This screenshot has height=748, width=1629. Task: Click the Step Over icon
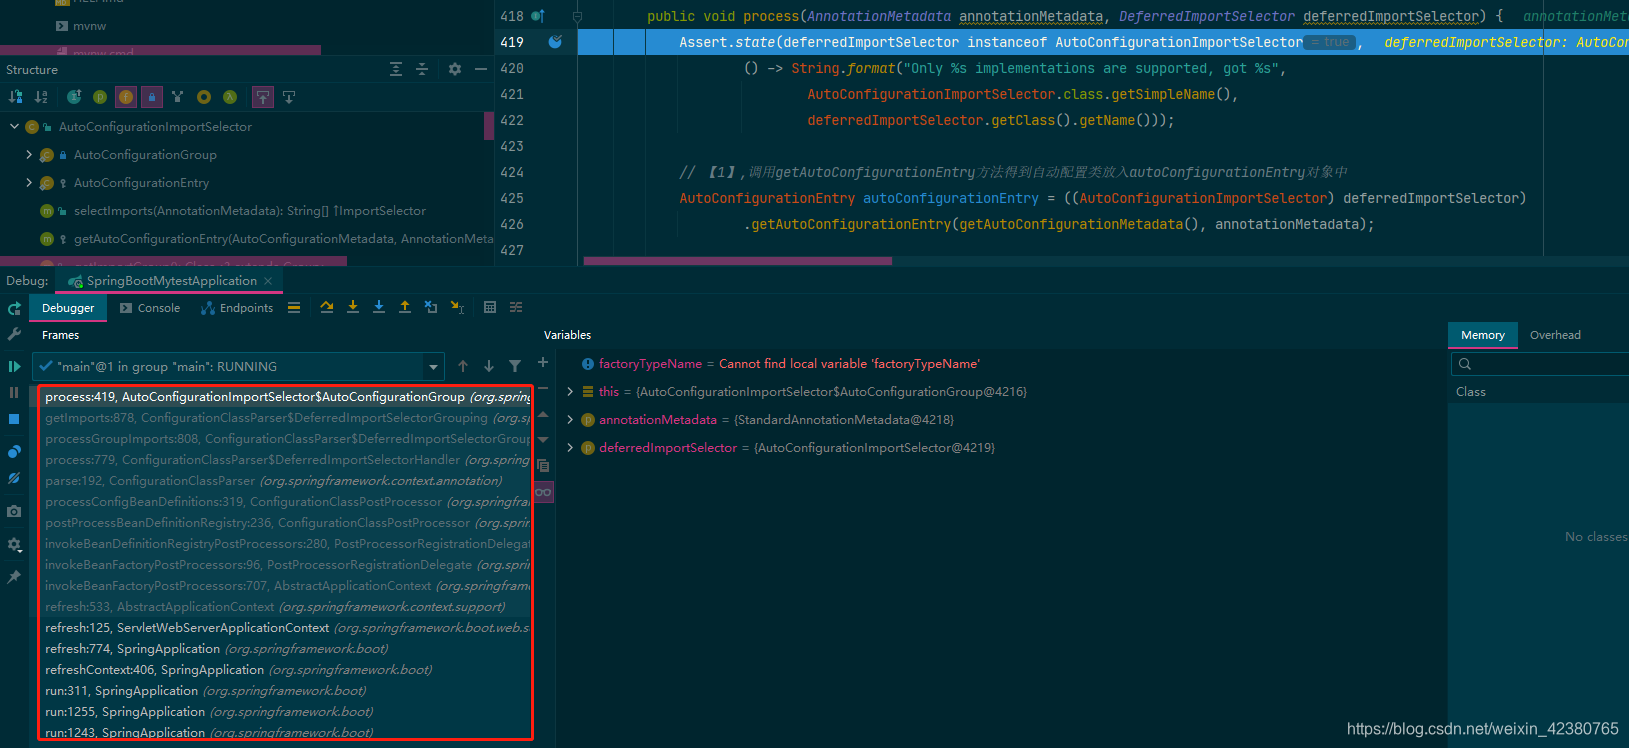pyautogui.click(x=327, y=307)
